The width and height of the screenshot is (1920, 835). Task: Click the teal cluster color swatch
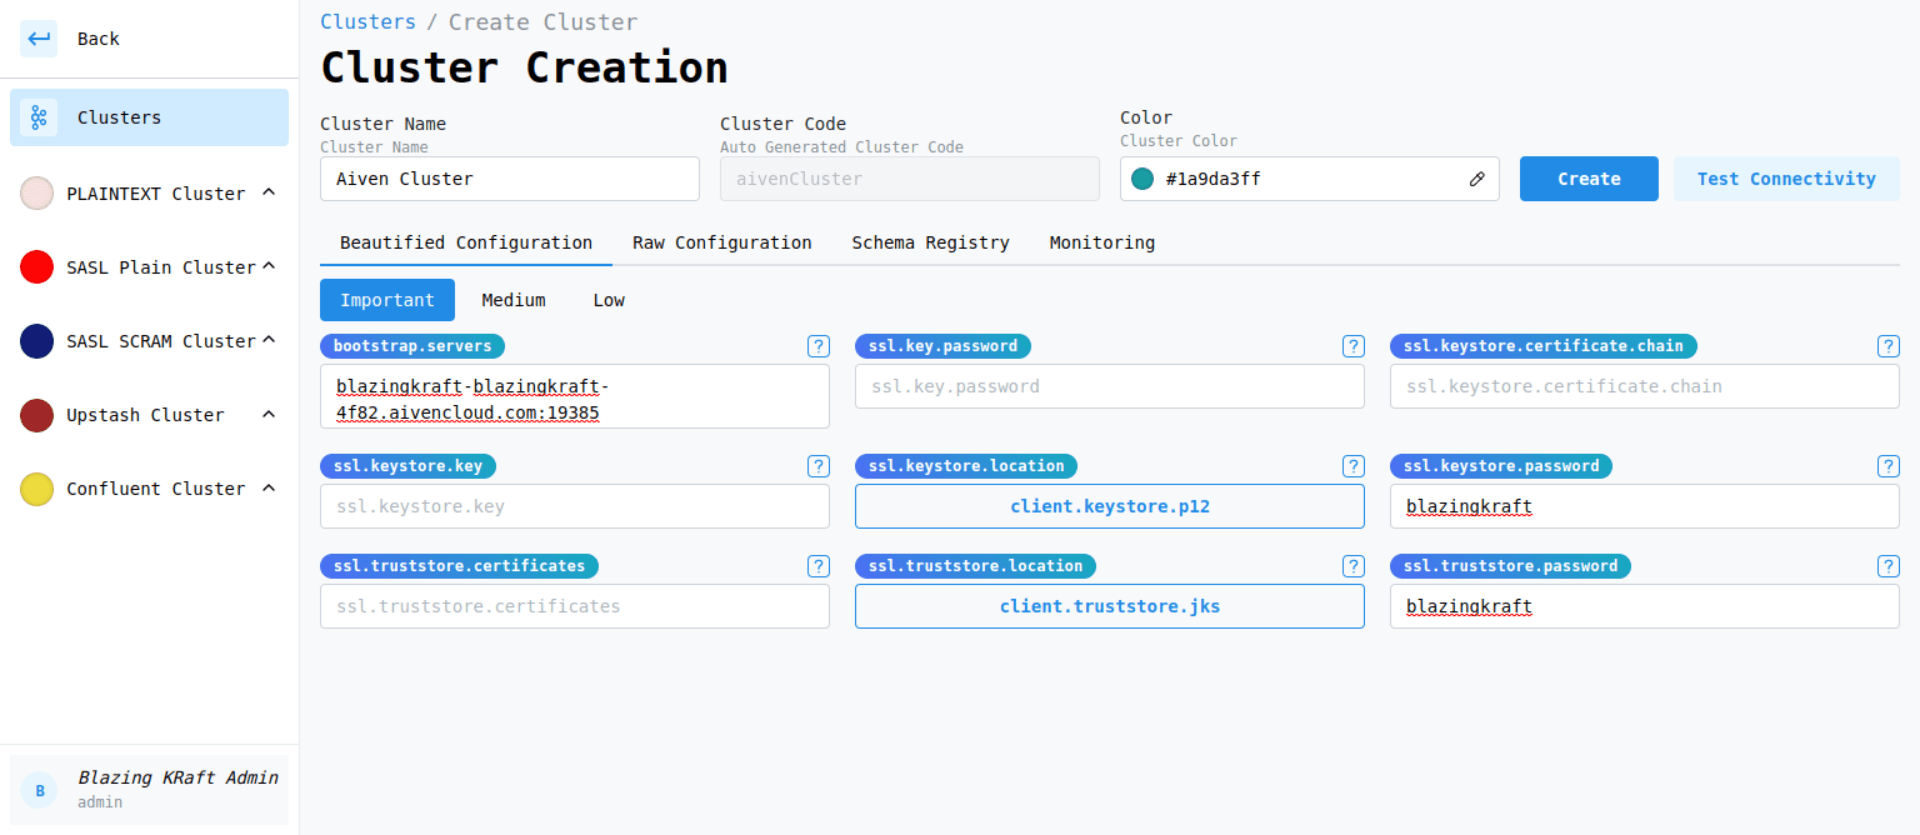pyautogui.click(x=1142, y=179)
